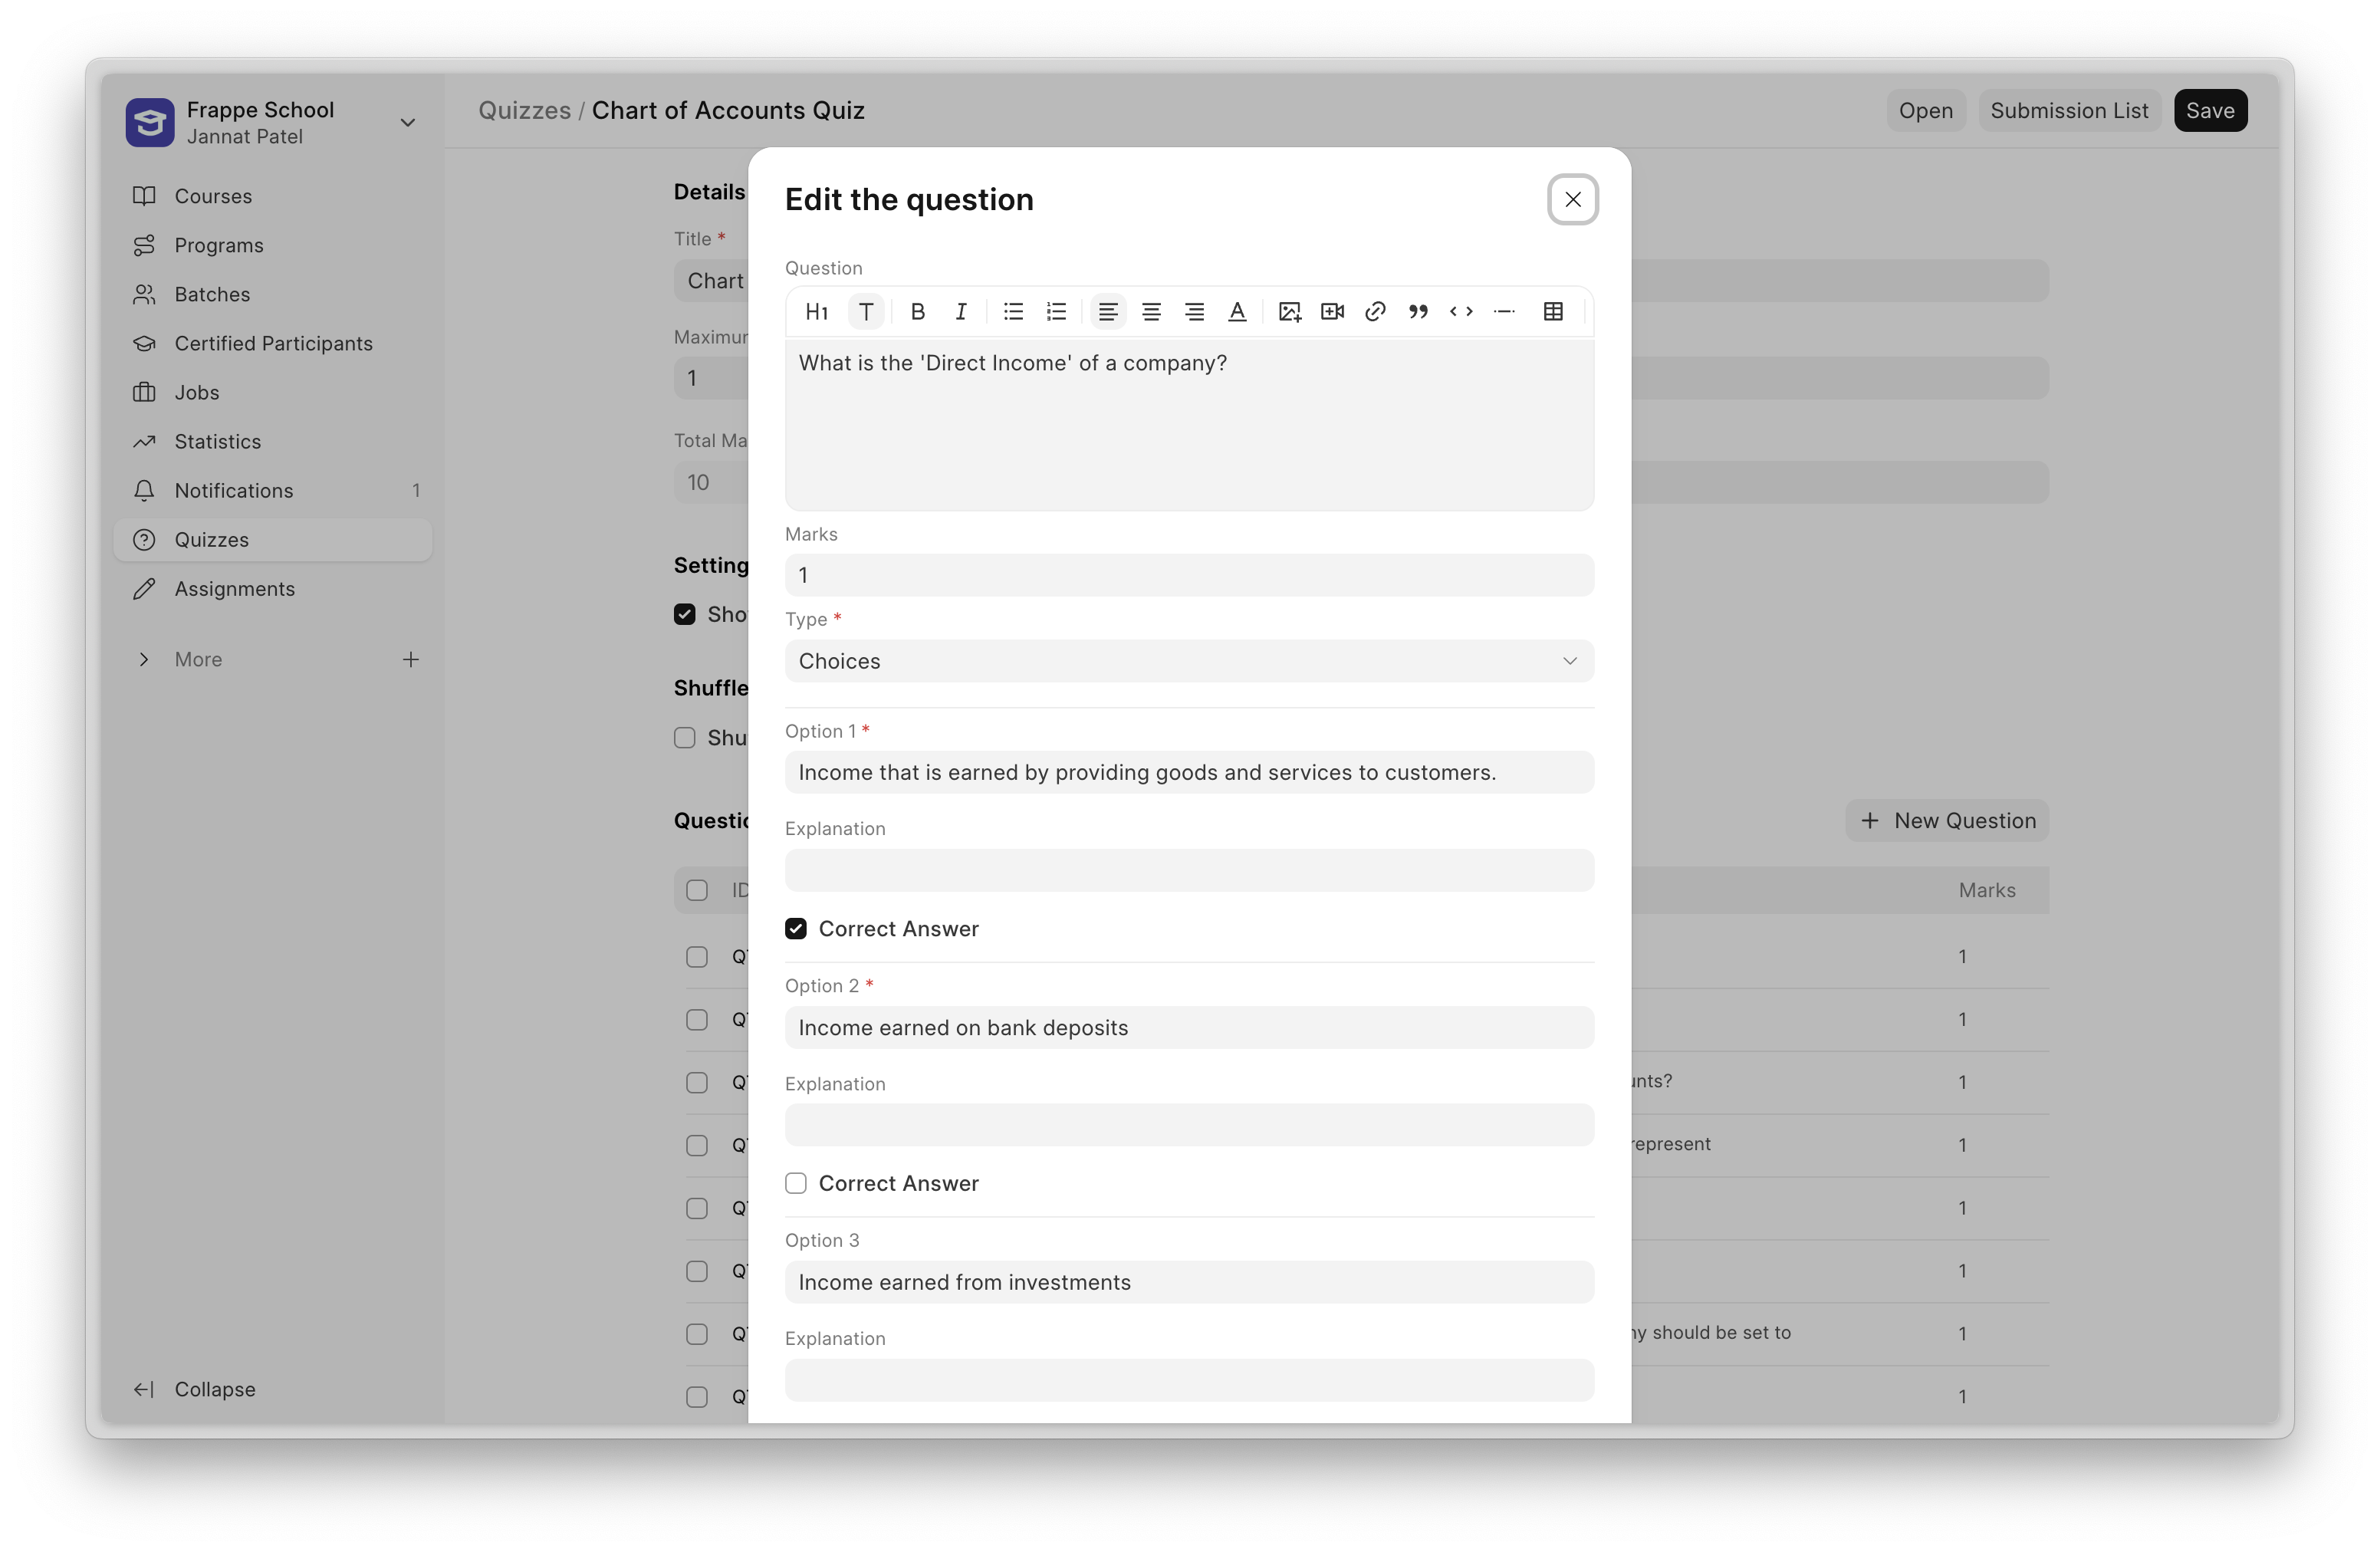Click the insert video icon
This screenshot has height=1552, width=2380.
click(x=1332, y=311)
